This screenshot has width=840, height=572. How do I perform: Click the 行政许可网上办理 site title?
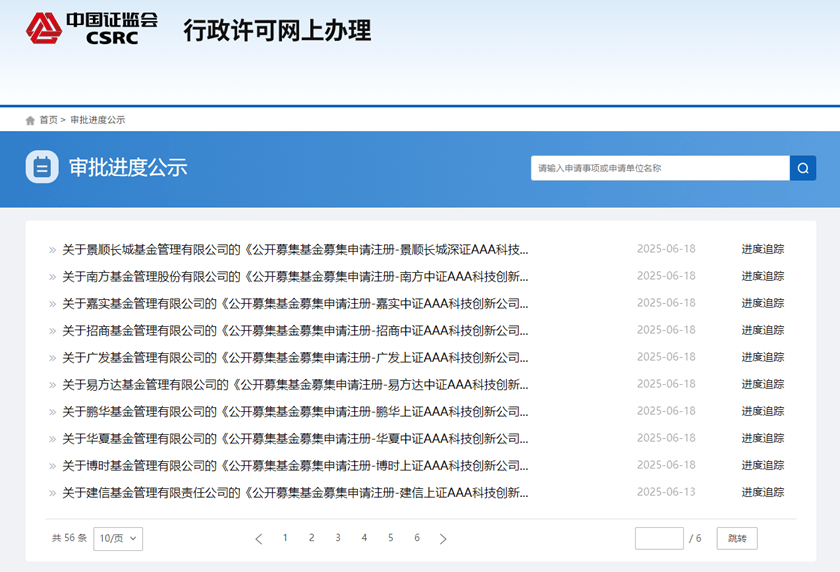pyautogui.click(x=277, y=30)
